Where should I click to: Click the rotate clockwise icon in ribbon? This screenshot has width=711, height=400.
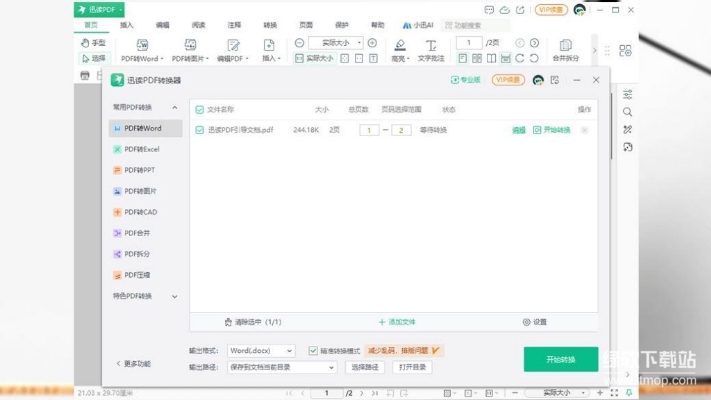pos(520,58)
